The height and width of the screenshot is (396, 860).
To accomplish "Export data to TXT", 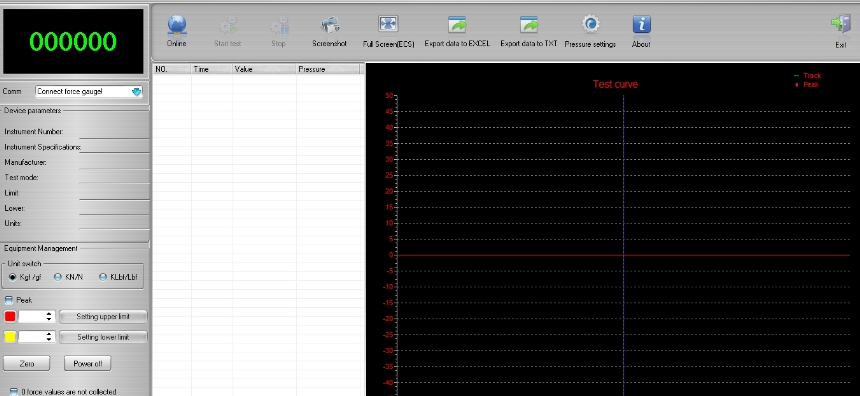I will click(x=529, y=25).
